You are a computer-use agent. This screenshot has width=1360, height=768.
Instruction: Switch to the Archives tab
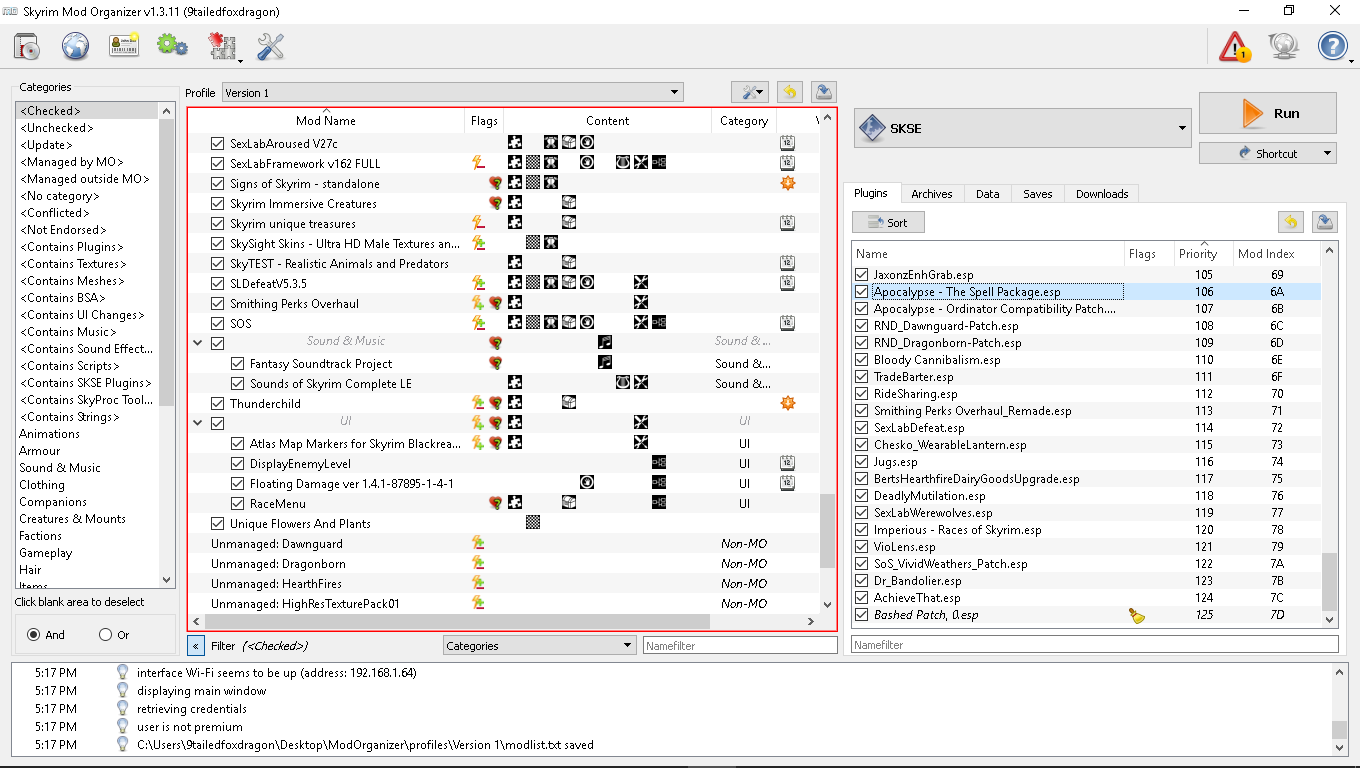(932, 194)
